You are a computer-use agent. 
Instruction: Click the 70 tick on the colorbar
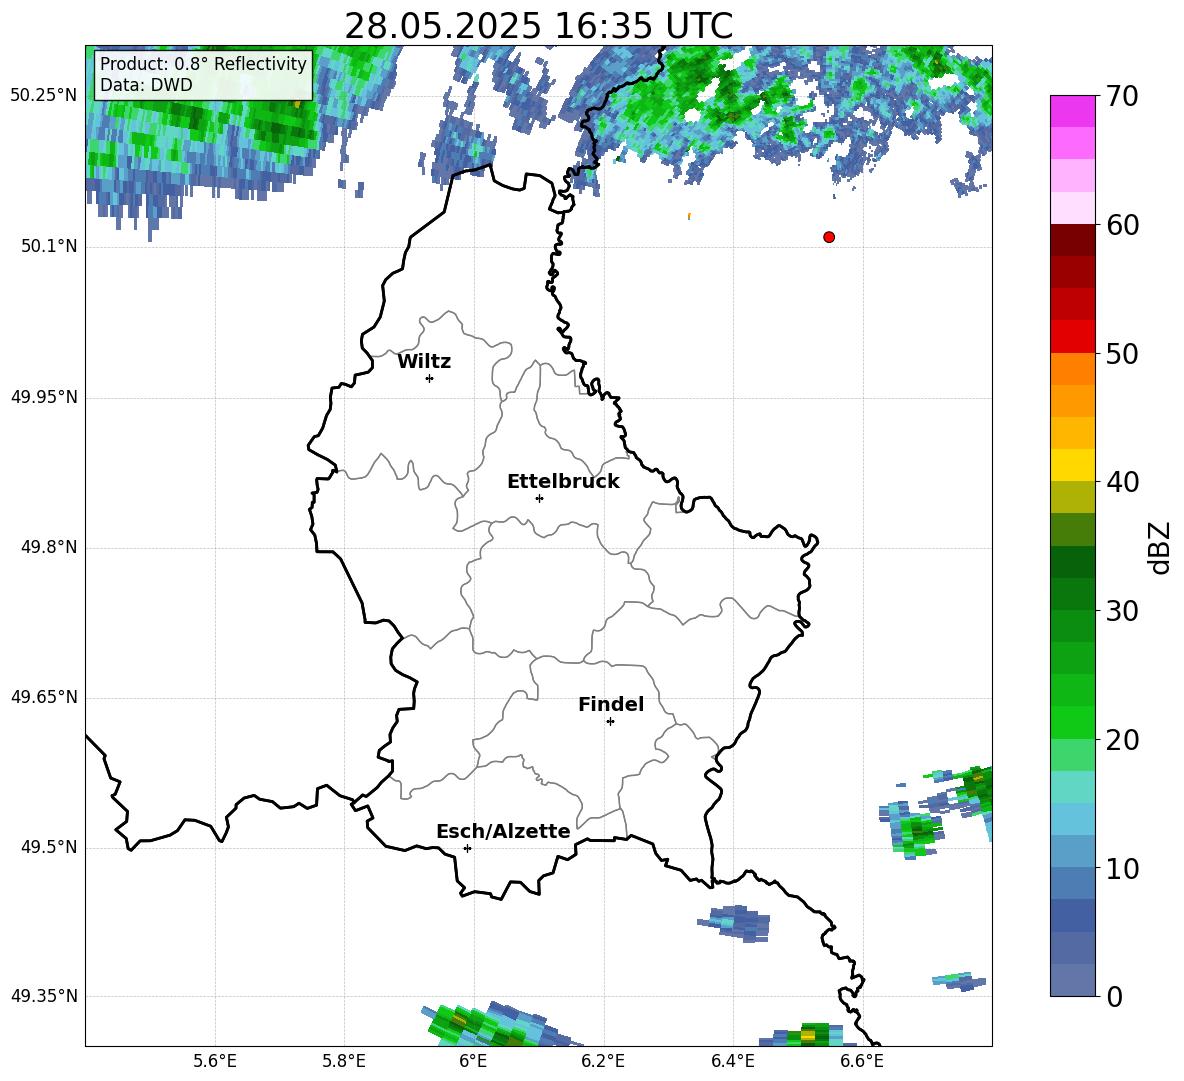pyautogui.click(x=1121, y=96)
